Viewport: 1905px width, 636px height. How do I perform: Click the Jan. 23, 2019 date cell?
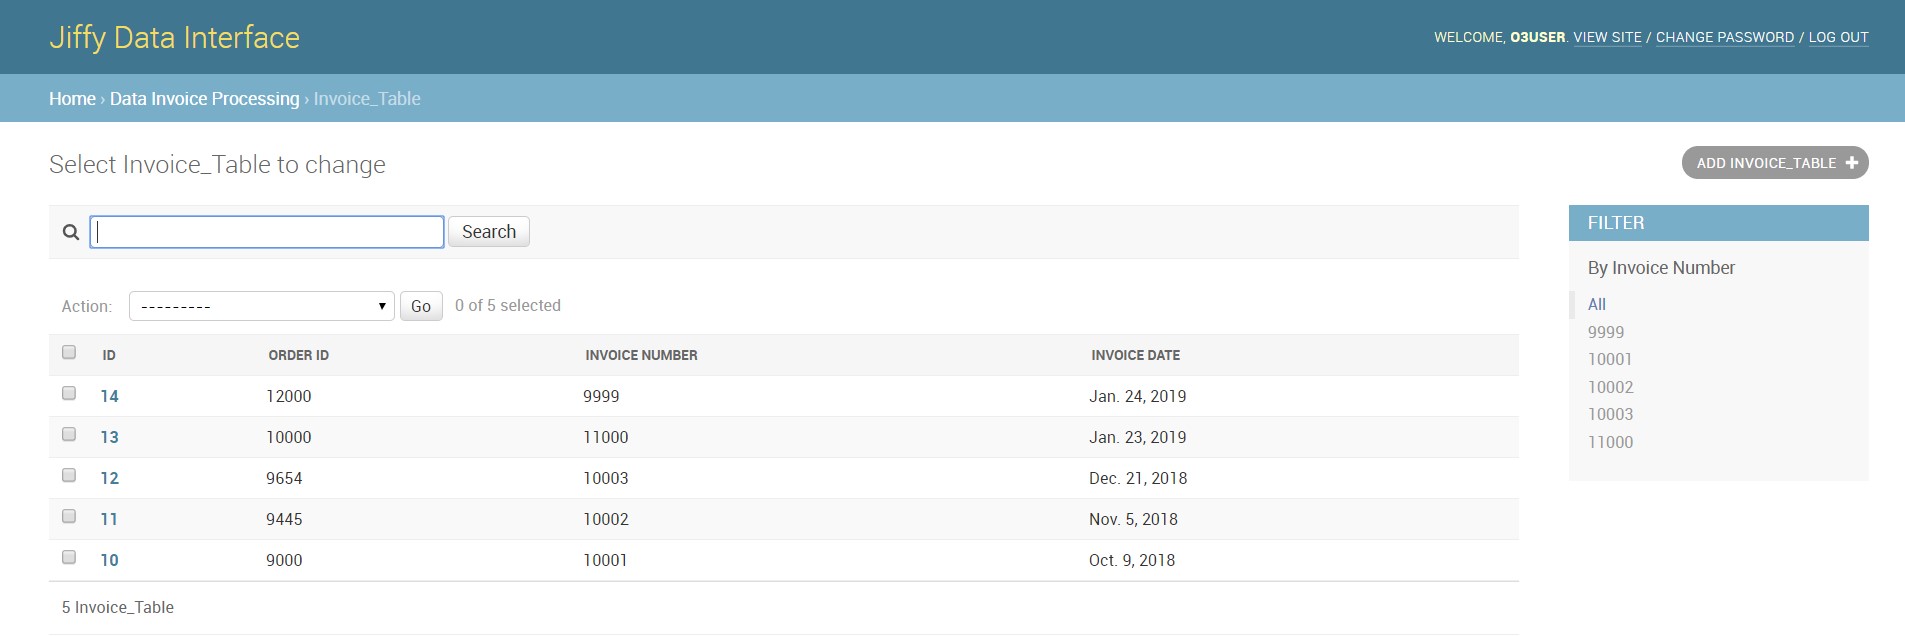1138,437
